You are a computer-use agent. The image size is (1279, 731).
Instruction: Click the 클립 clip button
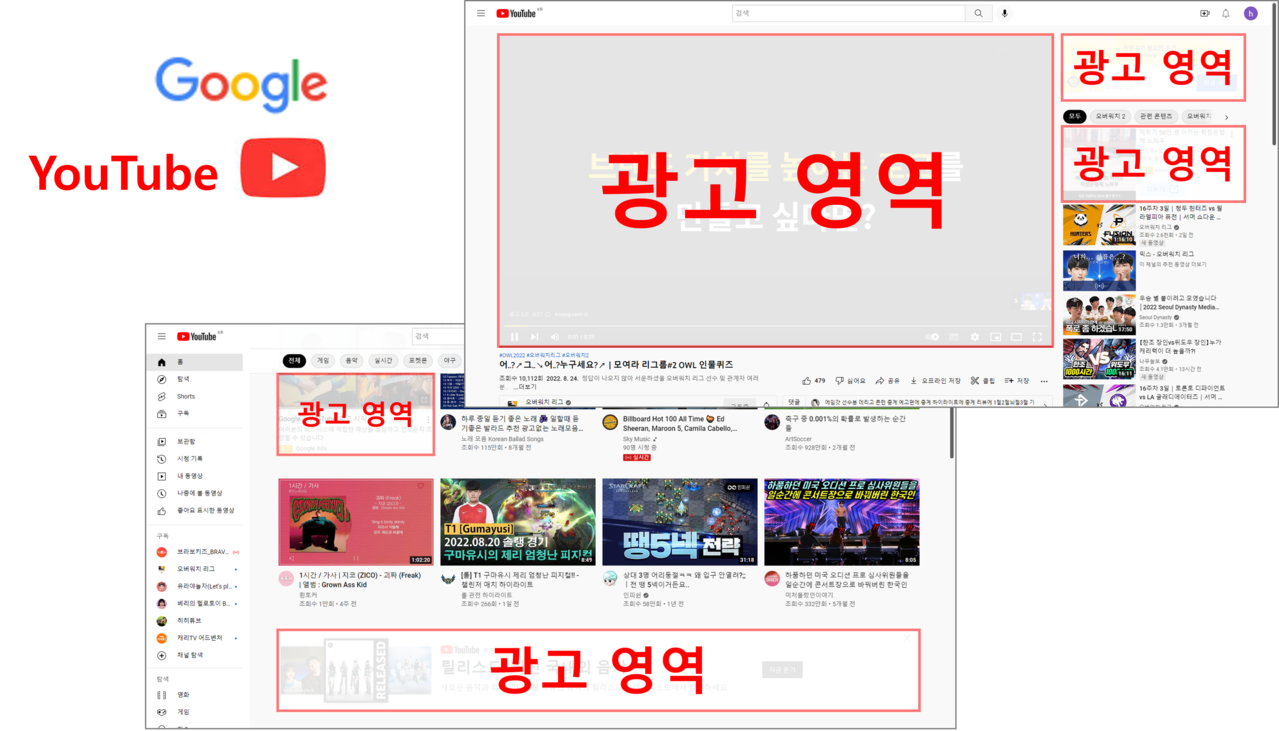(x=983, y=381)
